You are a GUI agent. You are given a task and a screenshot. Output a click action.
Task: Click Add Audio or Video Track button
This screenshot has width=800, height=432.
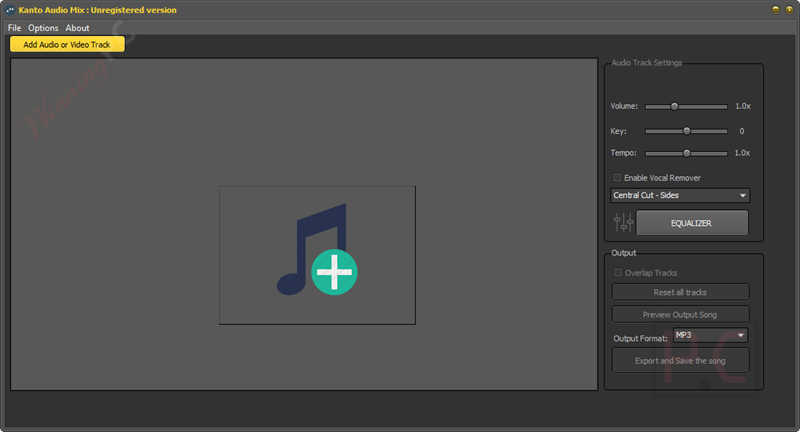pos(67,44)
